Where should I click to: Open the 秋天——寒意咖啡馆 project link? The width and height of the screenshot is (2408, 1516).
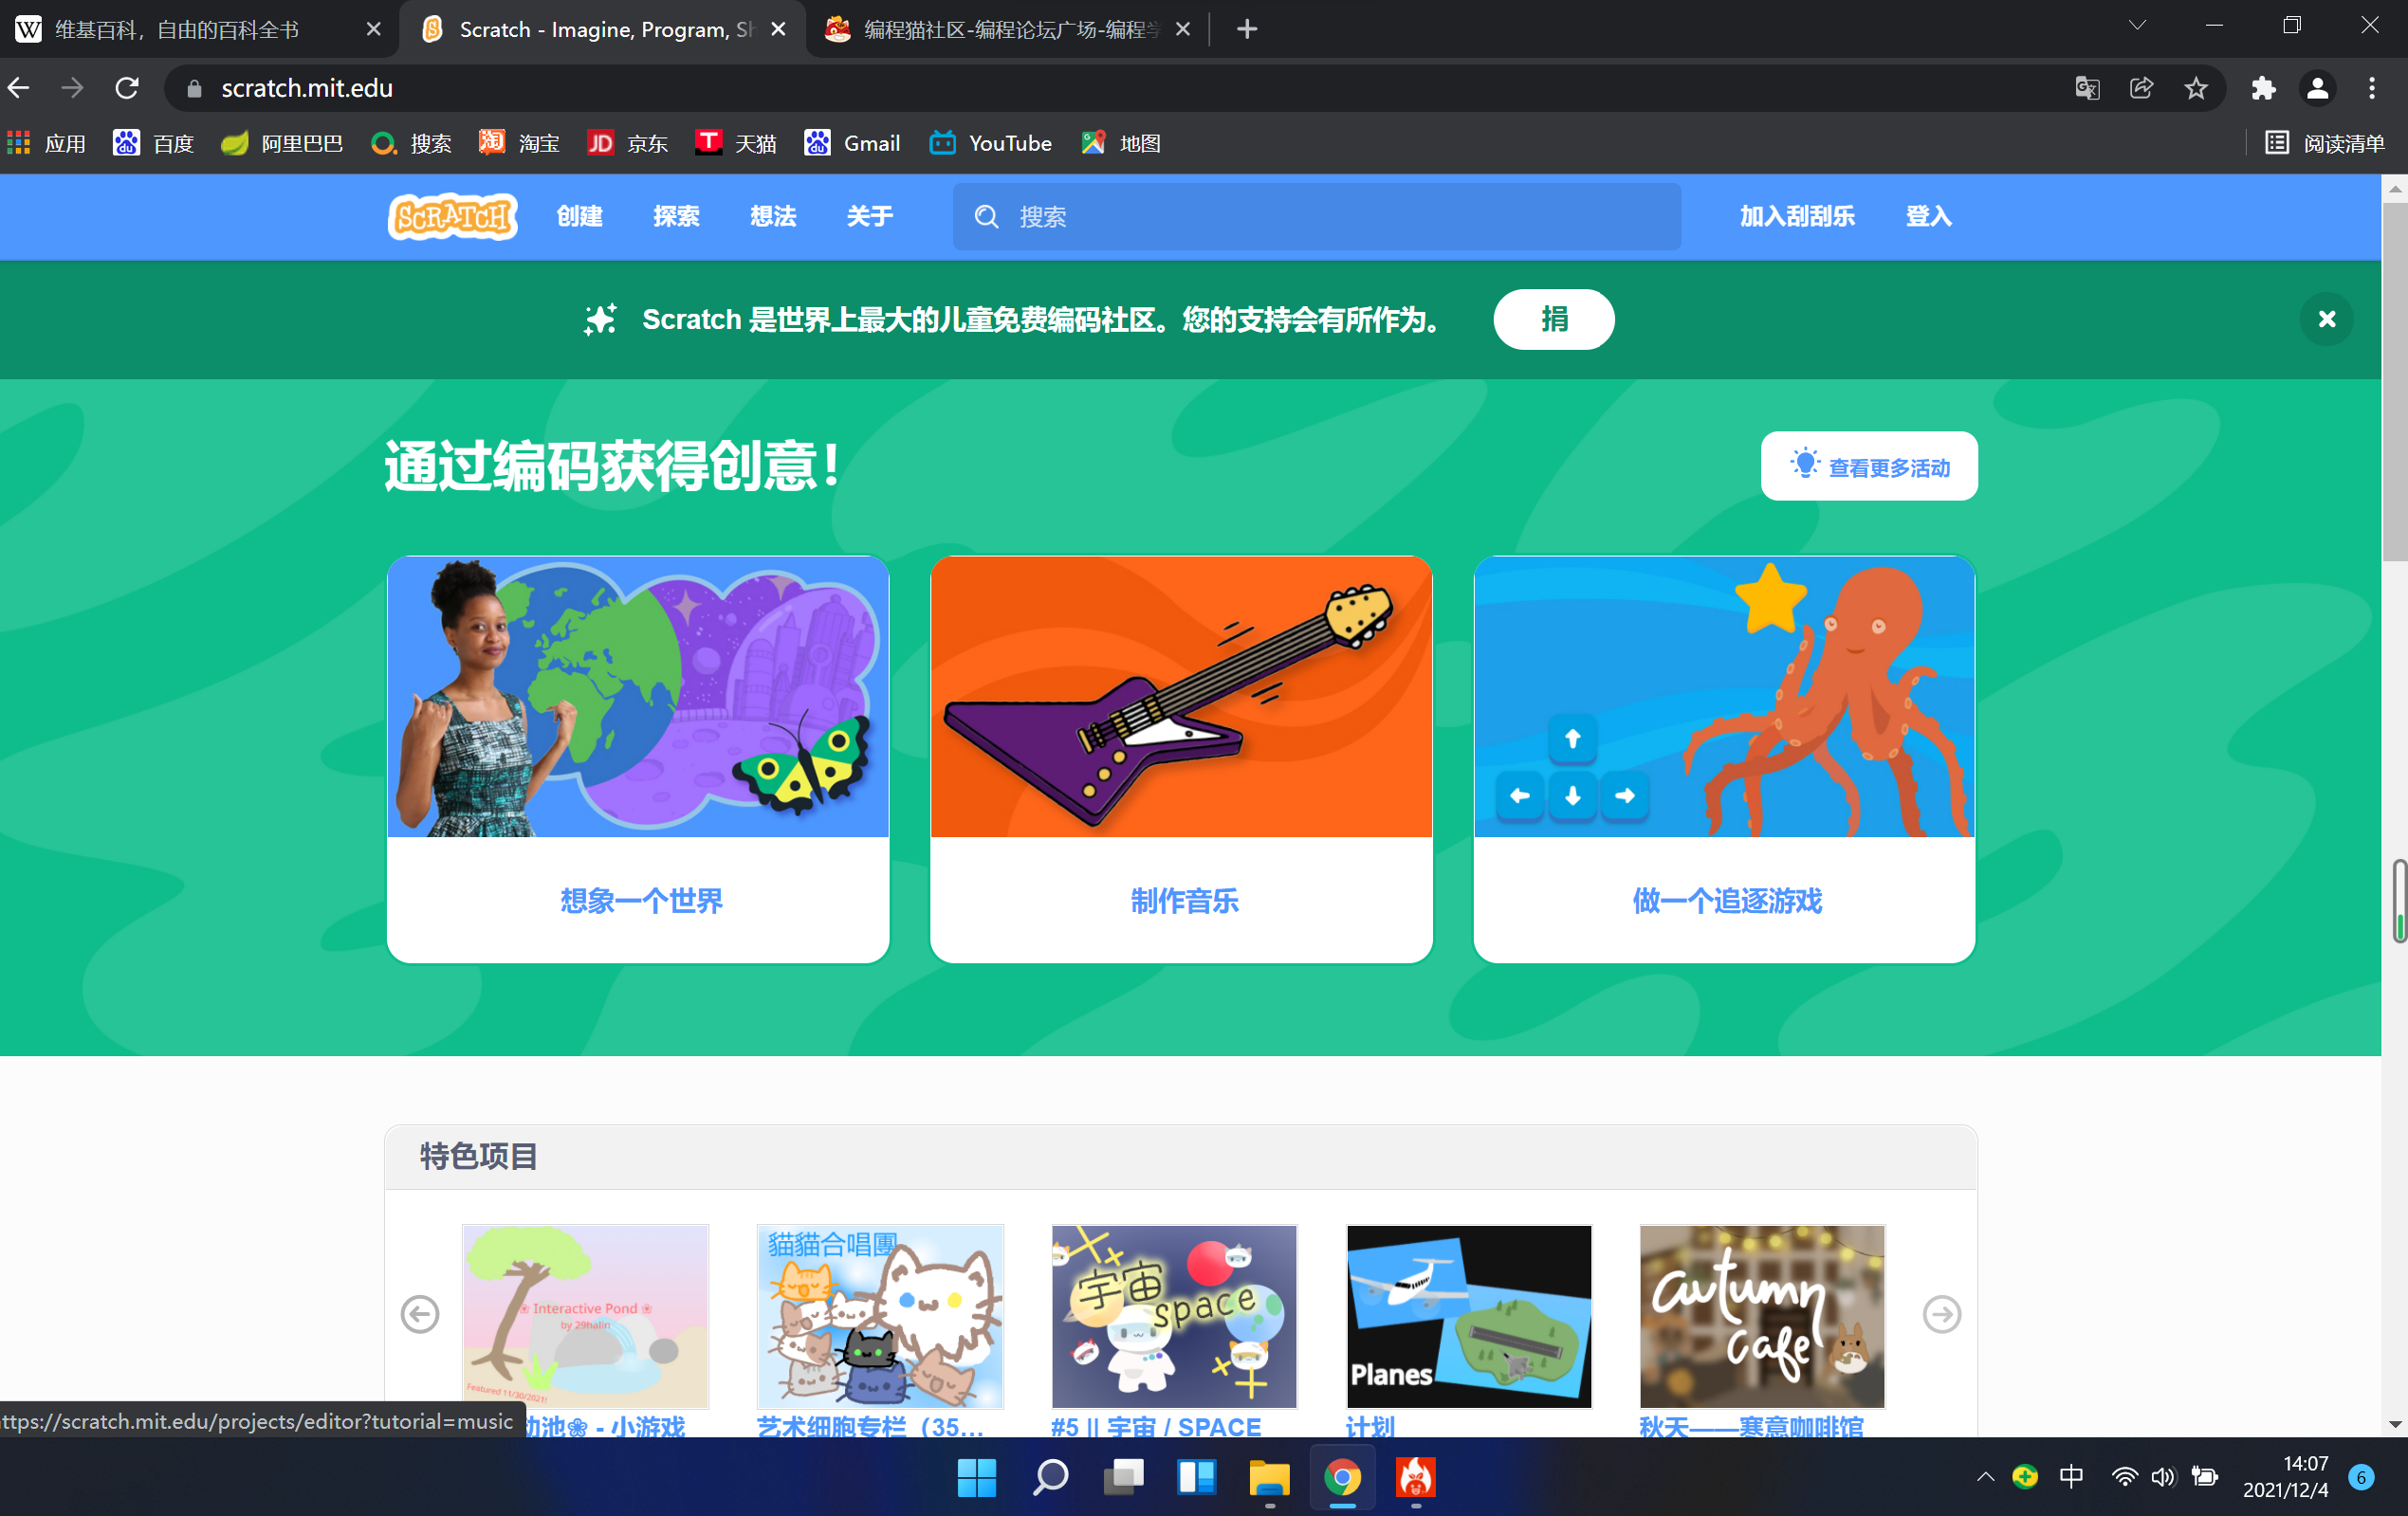tap(1752, 1426)
